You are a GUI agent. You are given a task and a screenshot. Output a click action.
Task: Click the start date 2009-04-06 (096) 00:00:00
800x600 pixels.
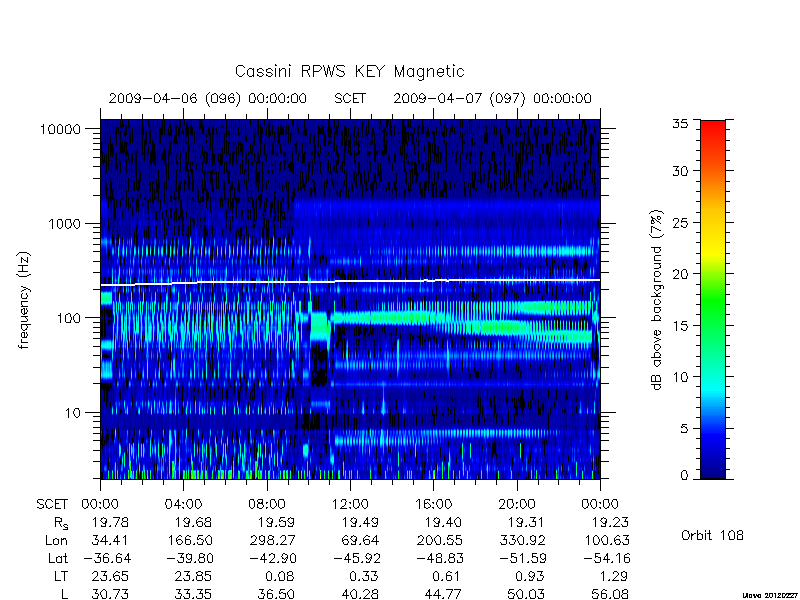pyautogui.click(x=208, y=98)
